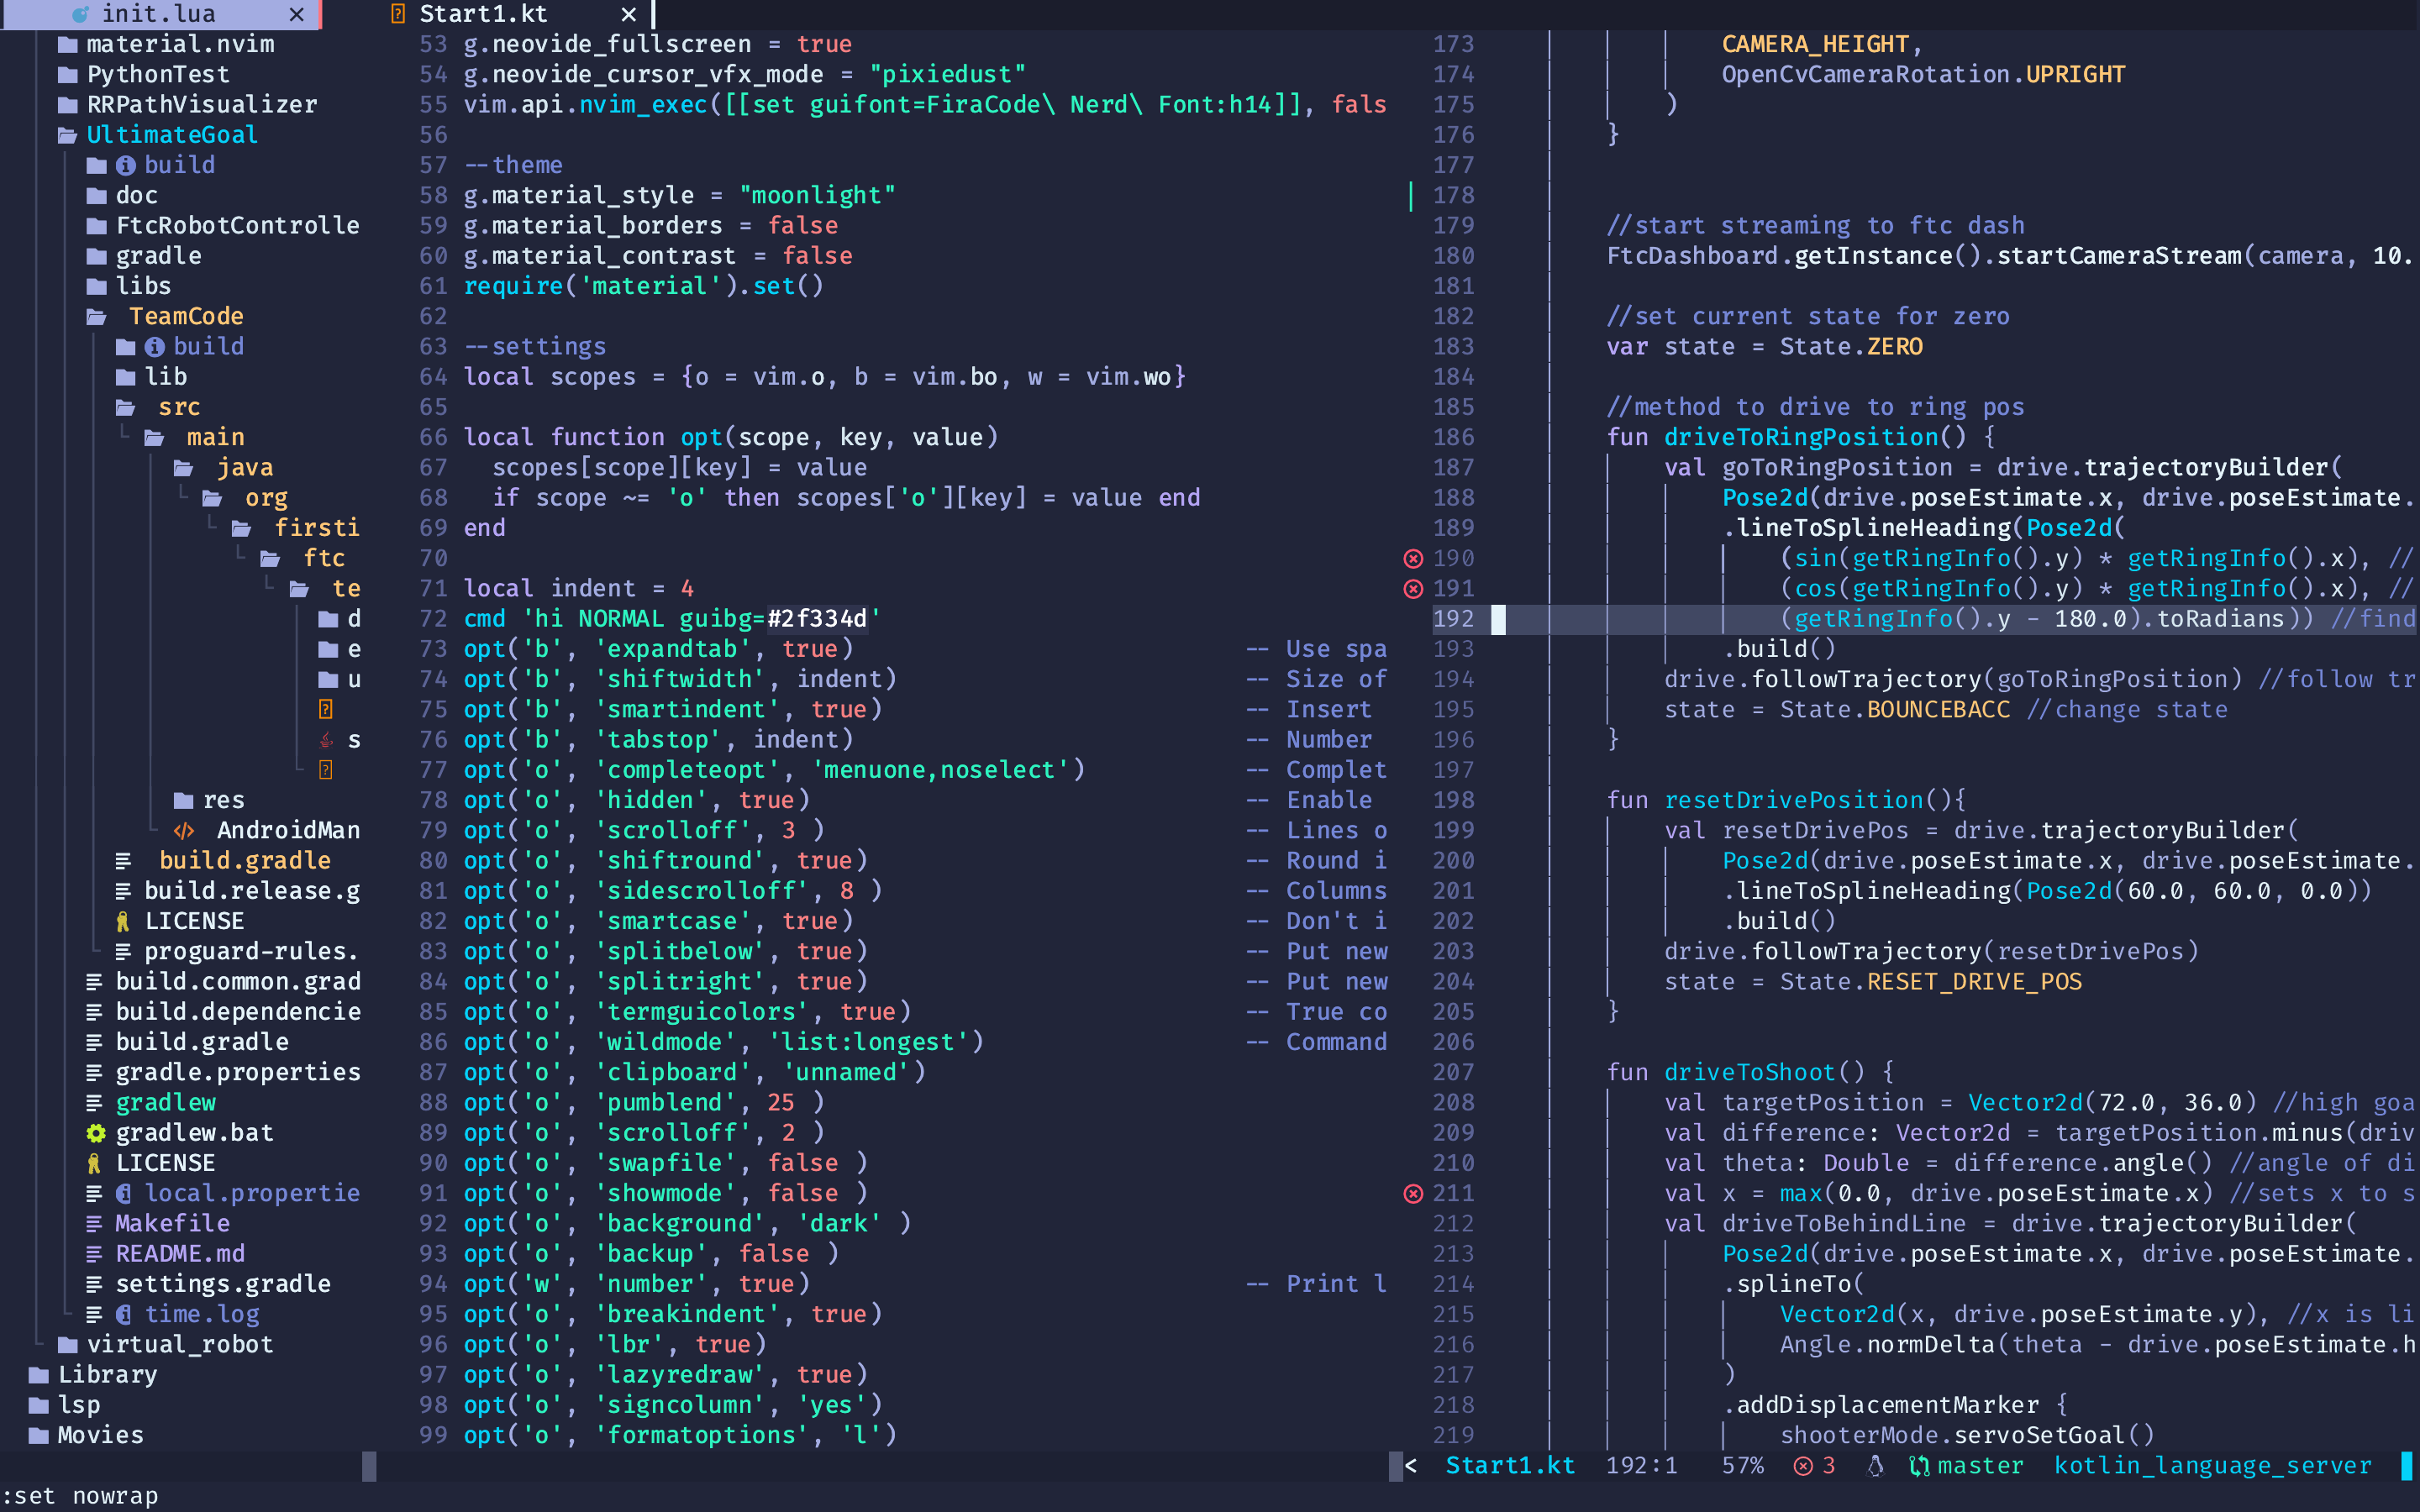Click the orange file icon on the Start1.kt tab

point(399,14)
